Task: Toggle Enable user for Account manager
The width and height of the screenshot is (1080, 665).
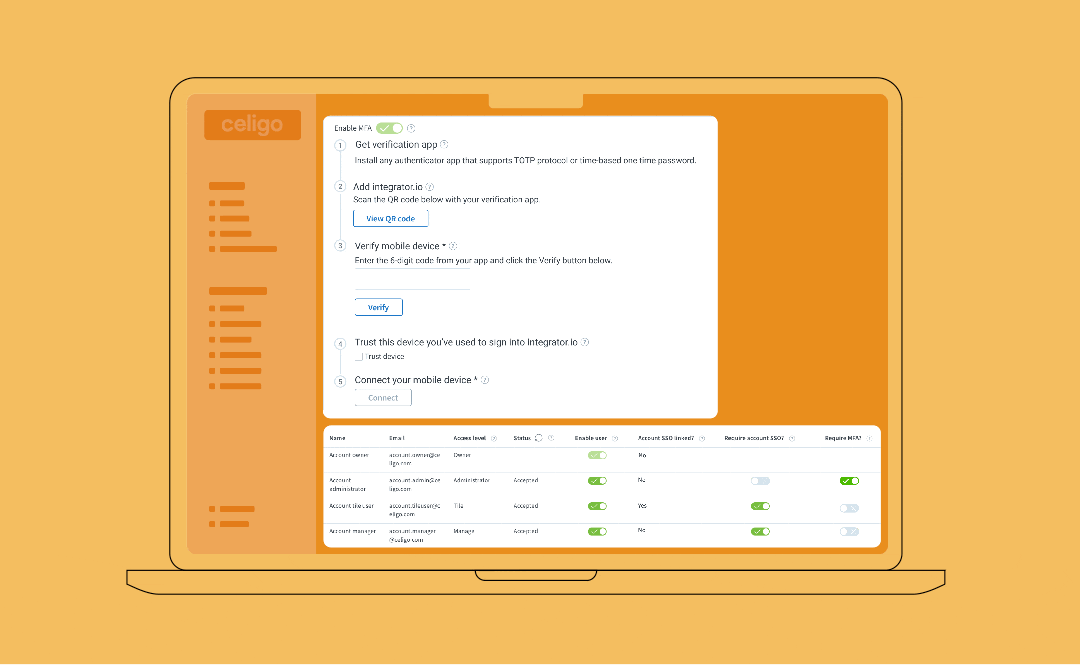Action: (597, 531)
